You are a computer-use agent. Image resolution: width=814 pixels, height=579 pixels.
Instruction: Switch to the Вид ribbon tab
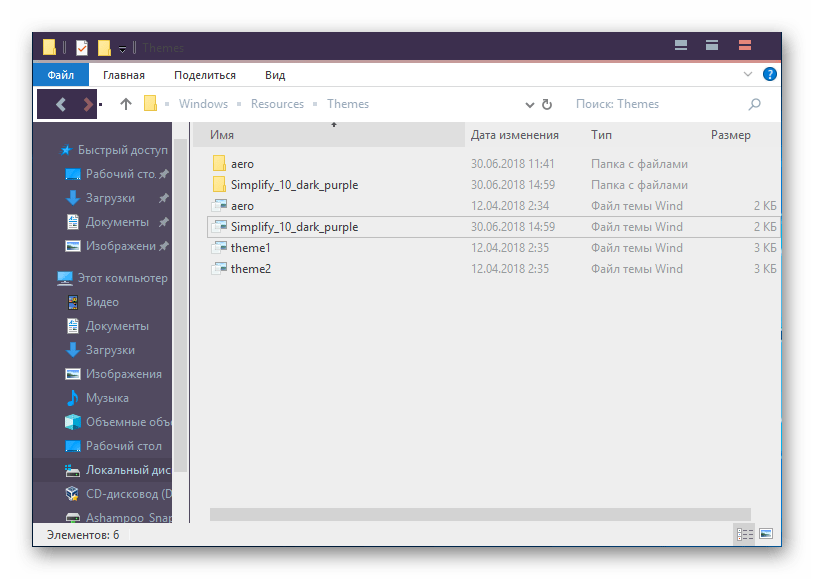click(x=275, y=75)
